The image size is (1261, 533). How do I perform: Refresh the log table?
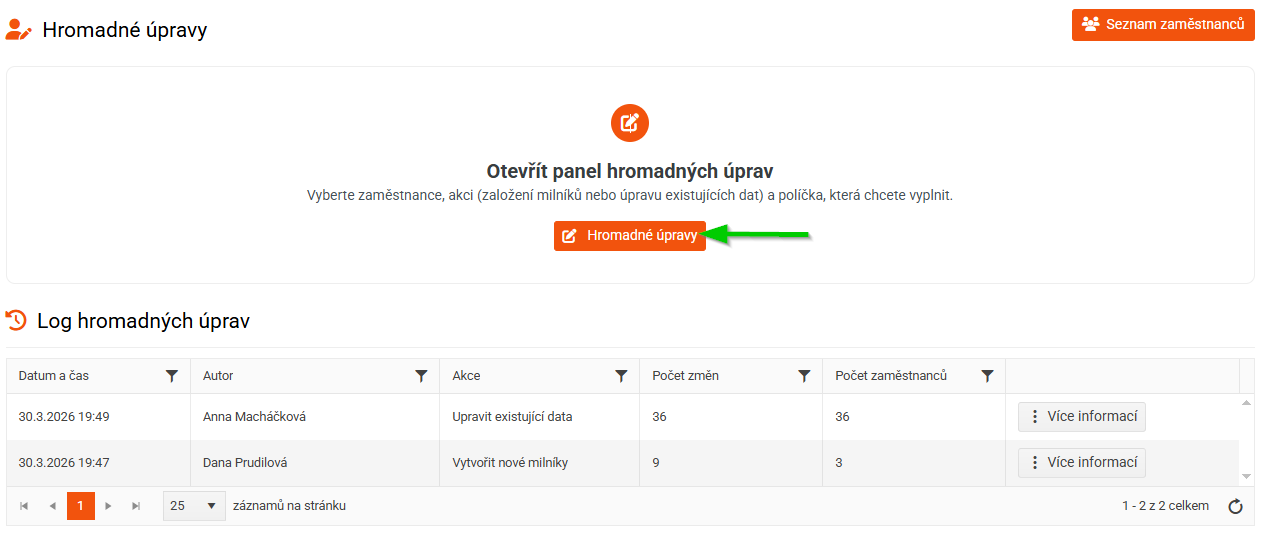click(x=1235, y=506)
